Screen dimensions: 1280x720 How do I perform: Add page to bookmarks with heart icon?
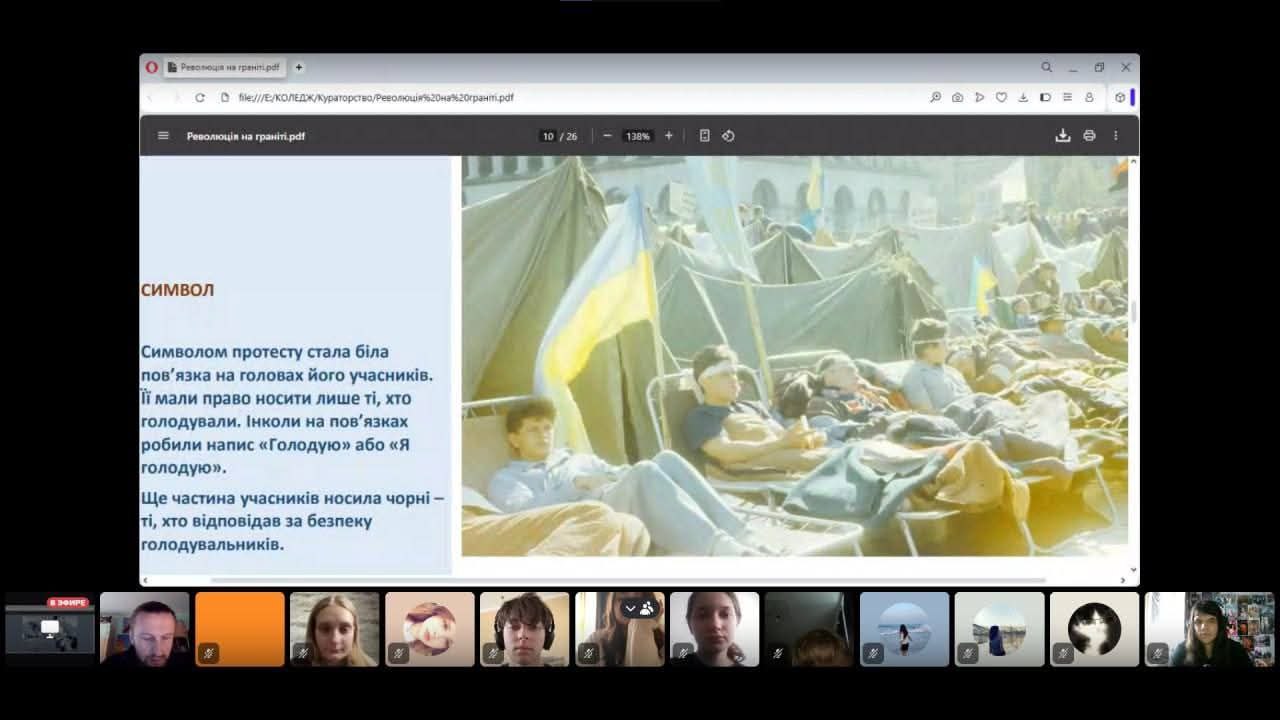point(1001,98)
